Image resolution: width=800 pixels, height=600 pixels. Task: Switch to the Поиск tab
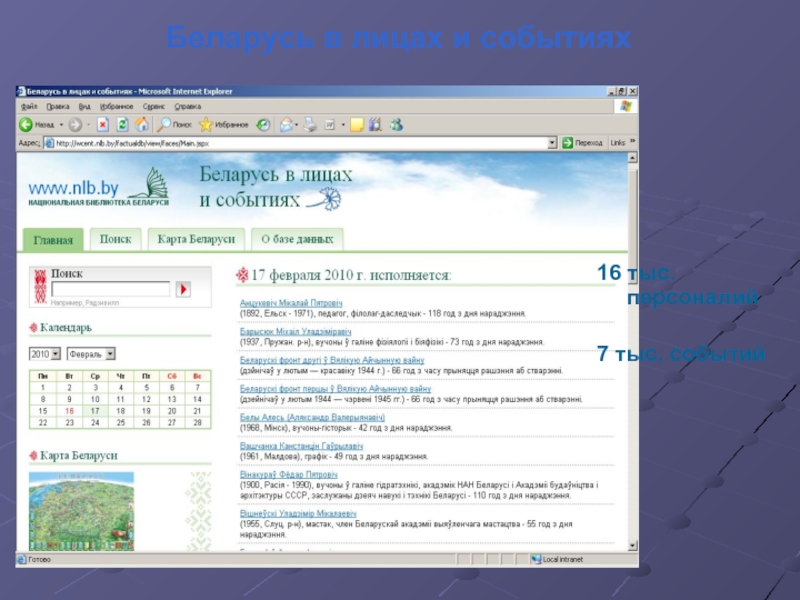point(115,239)
